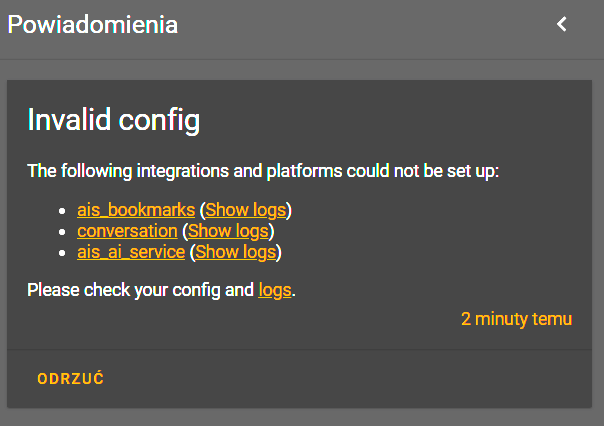Viewport: 604px width, 426px height.
Task: Show logs for ais_bookmarks
Action: pyautogui.click(x=246, y=210)
